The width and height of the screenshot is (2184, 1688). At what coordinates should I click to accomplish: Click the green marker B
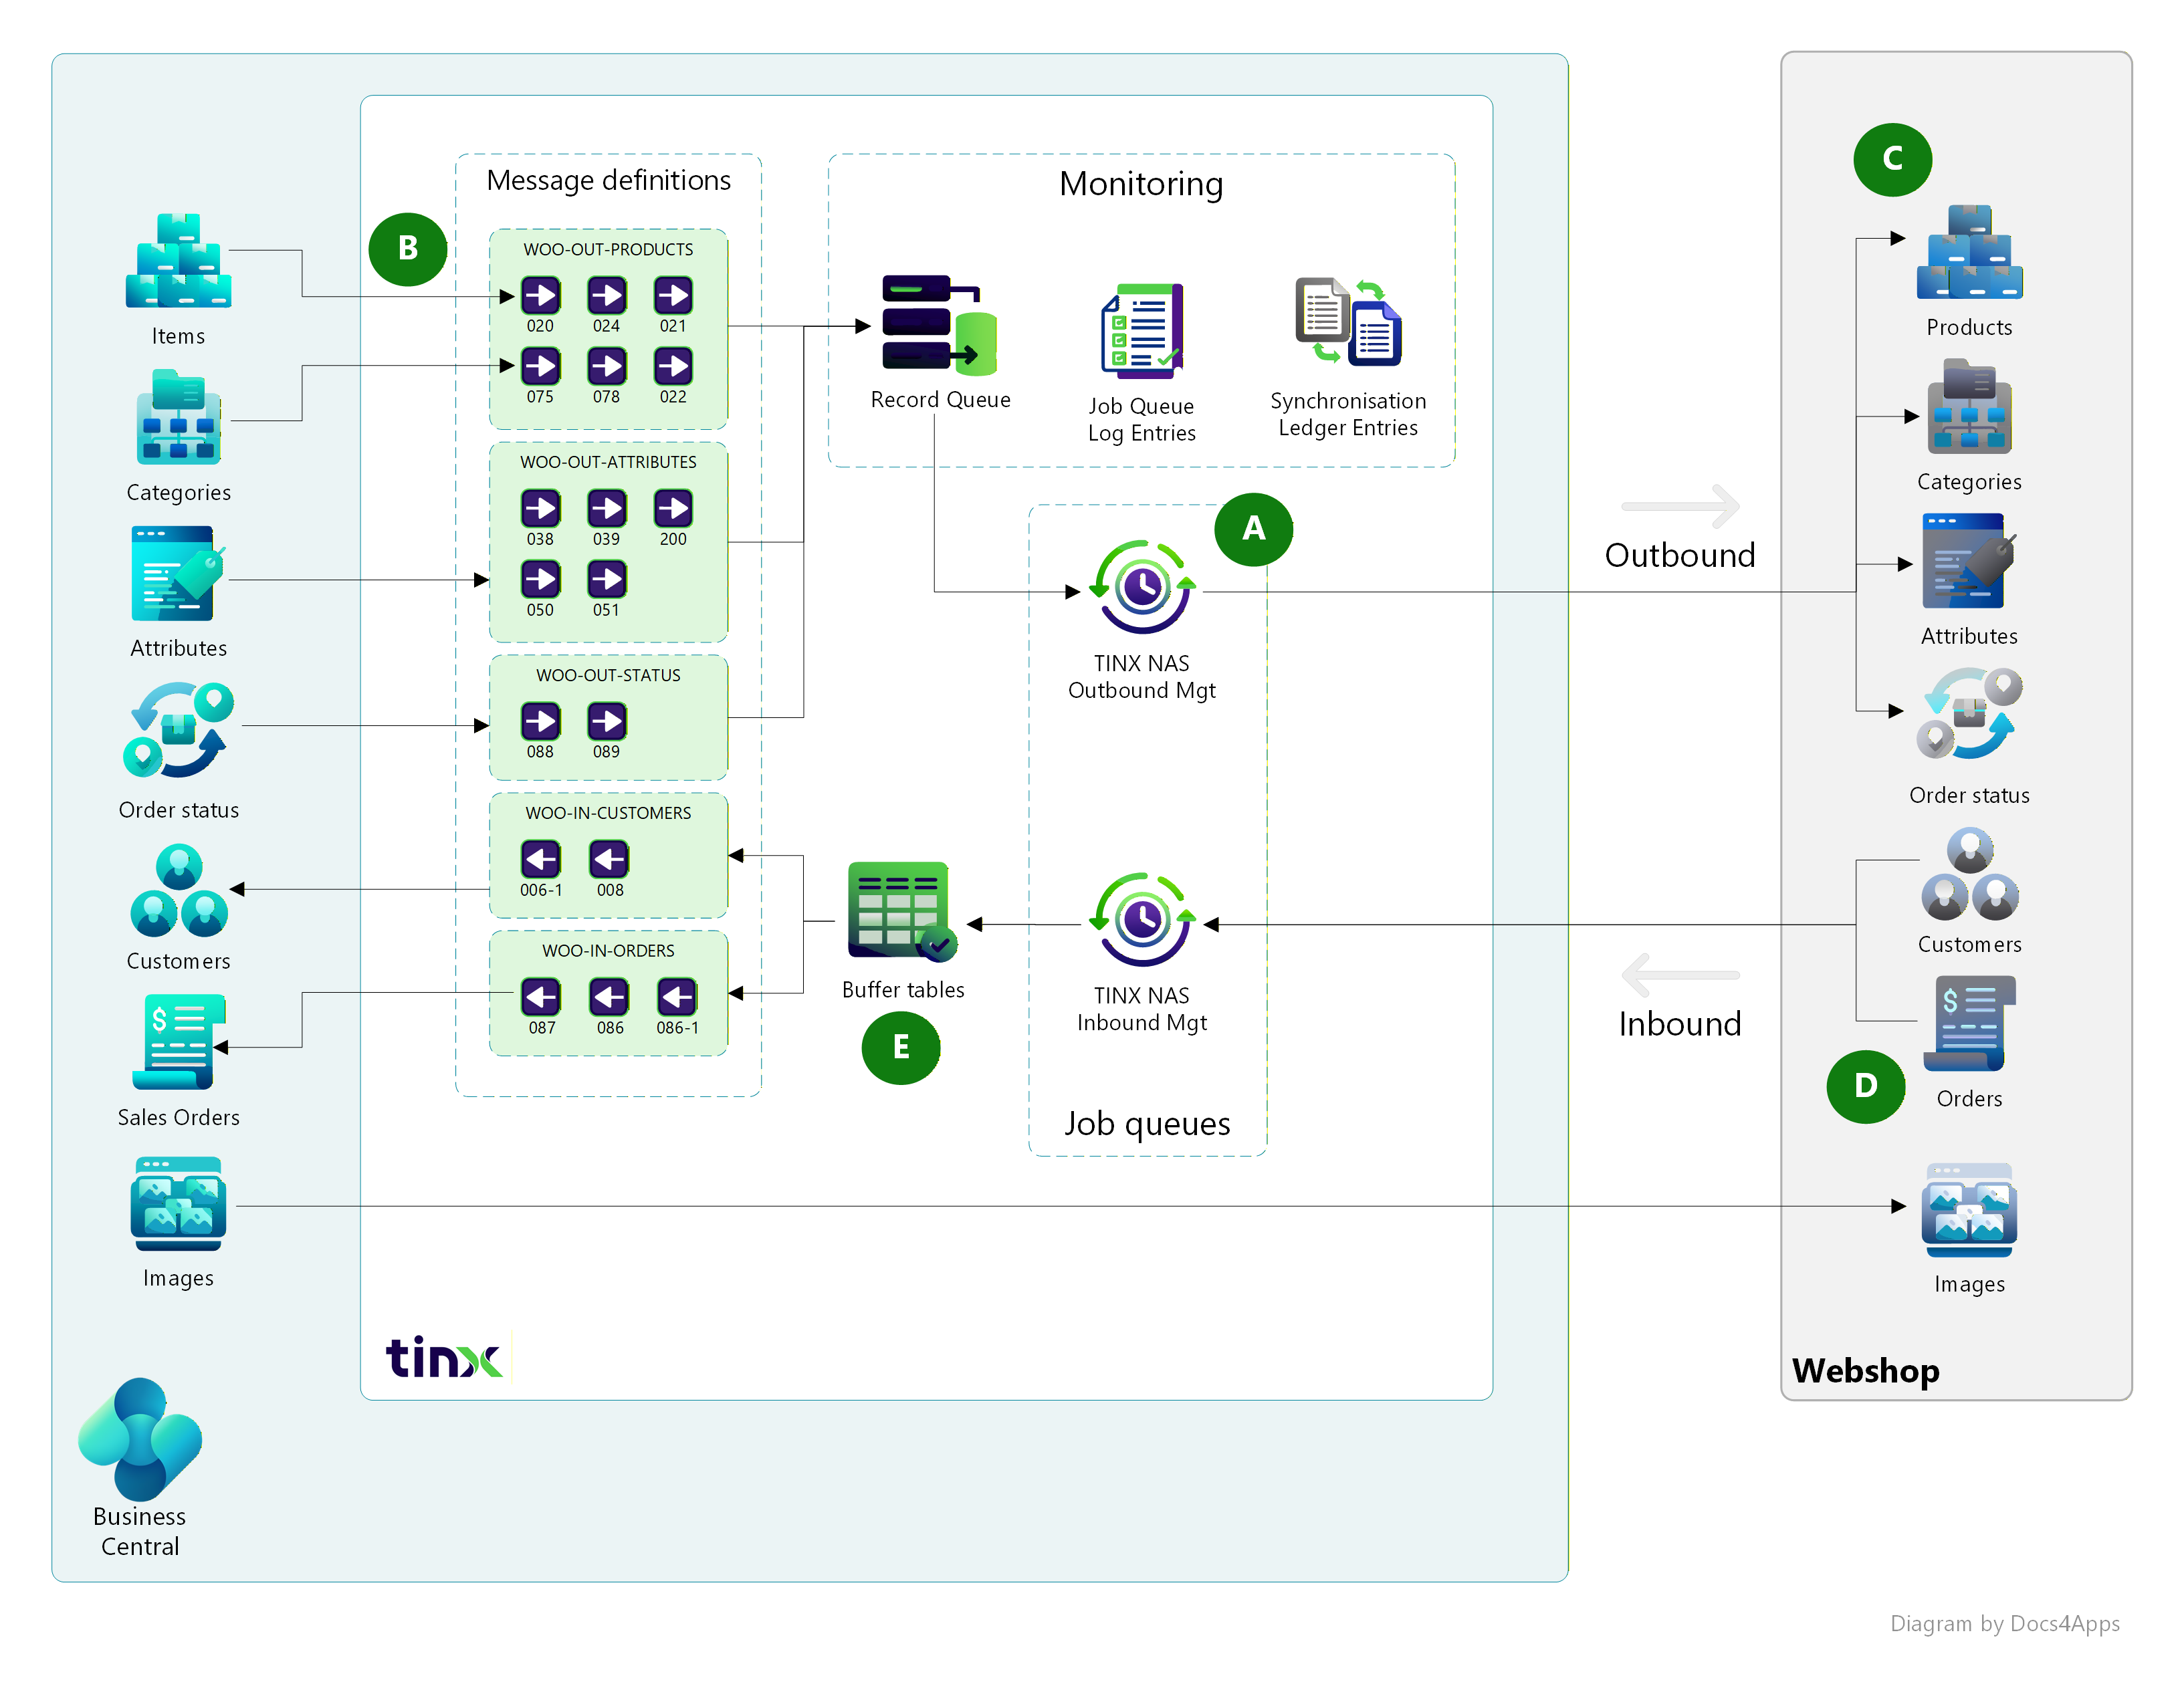click(408, 249)
